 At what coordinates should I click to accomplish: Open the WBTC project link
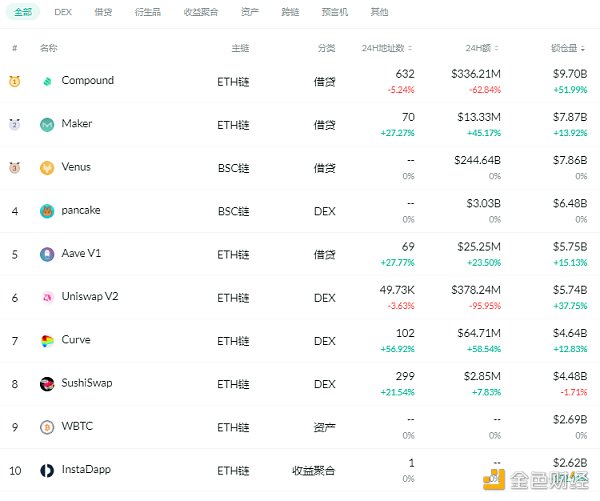[77, 426]
